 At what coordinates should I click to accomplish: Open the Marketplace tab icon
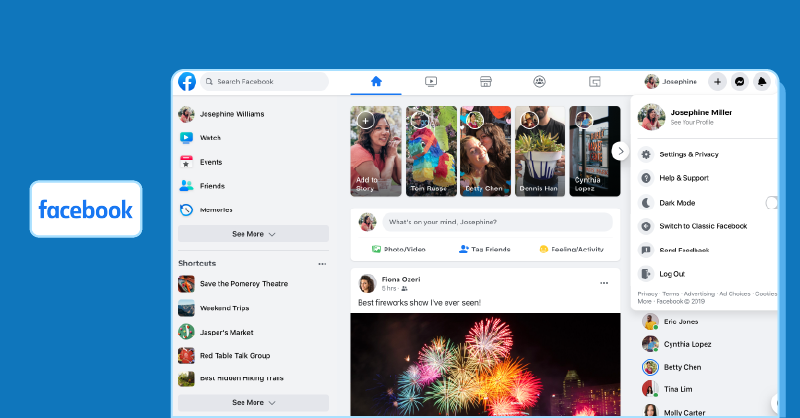485,82
